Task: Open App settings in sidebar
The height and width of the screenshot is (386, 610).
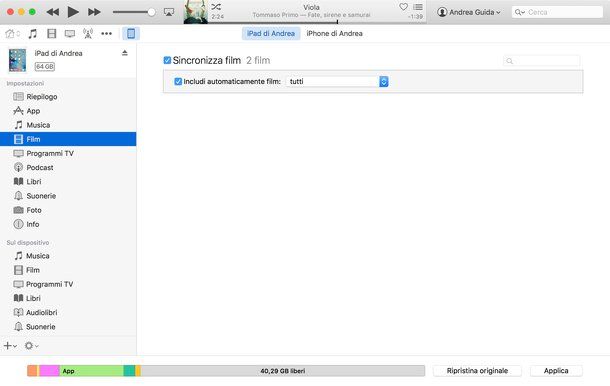Action: [x=68, y=111]
